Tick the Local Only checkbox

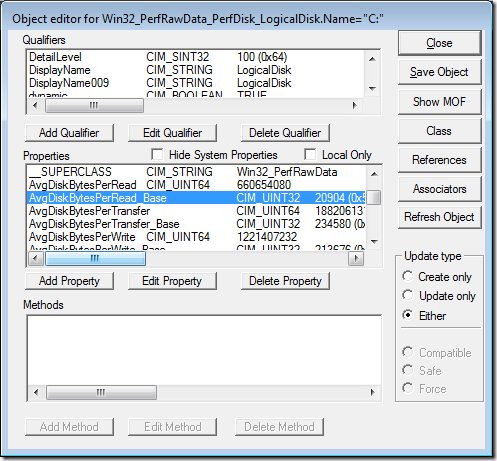click(310, 155)
